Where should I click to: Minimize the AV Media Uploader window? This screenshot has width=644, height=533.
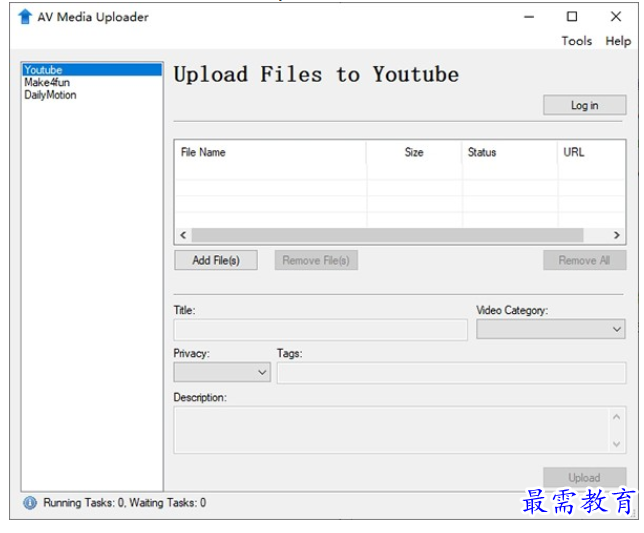point(529,17)
